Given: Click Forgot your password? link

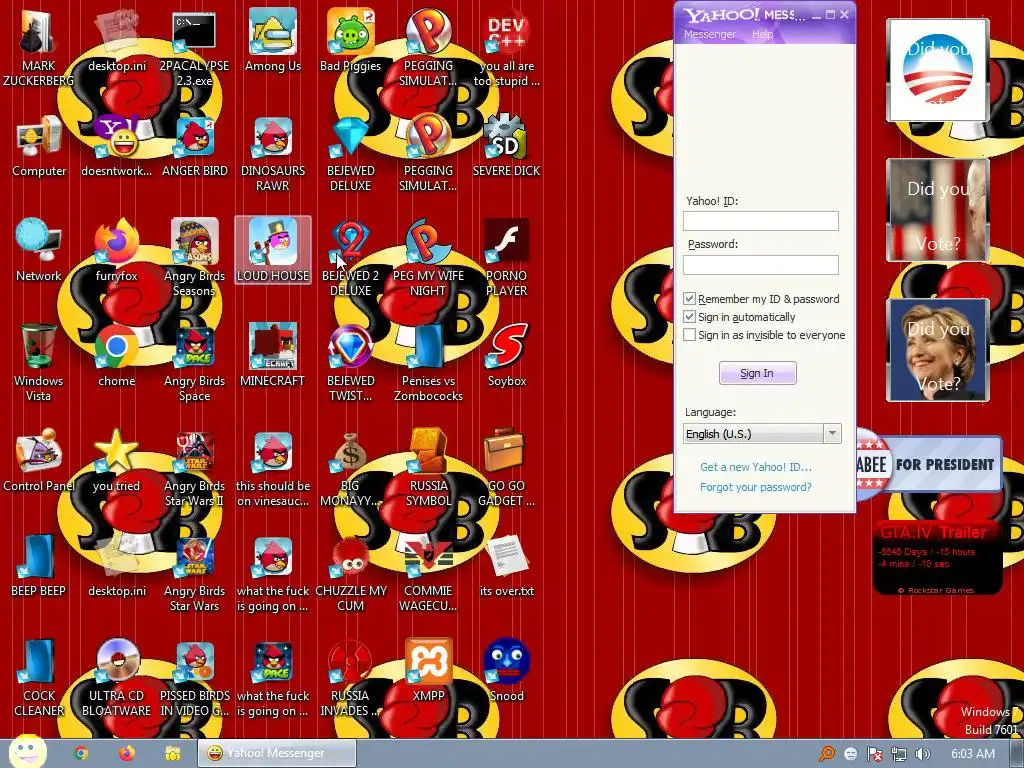Looking at the screenshot, I should point(756,487).
